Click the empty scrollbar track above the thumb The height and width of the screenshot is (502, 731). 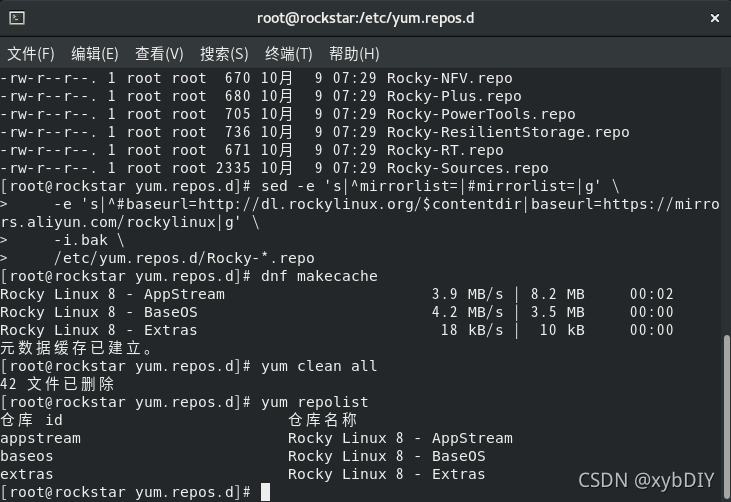725,200
